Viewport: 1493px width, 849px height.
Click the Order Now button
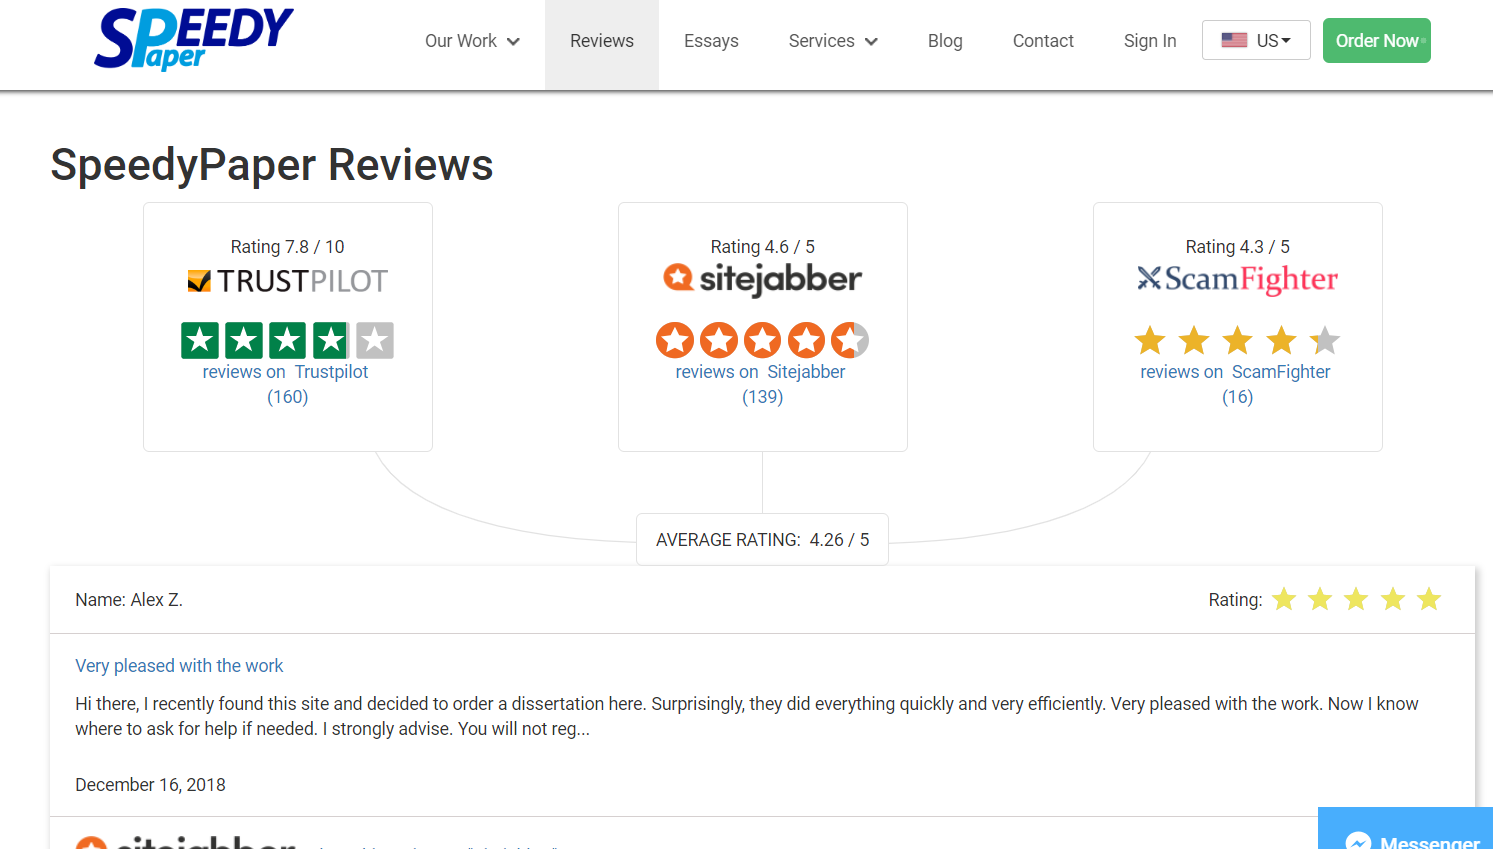pos(1377,41)
